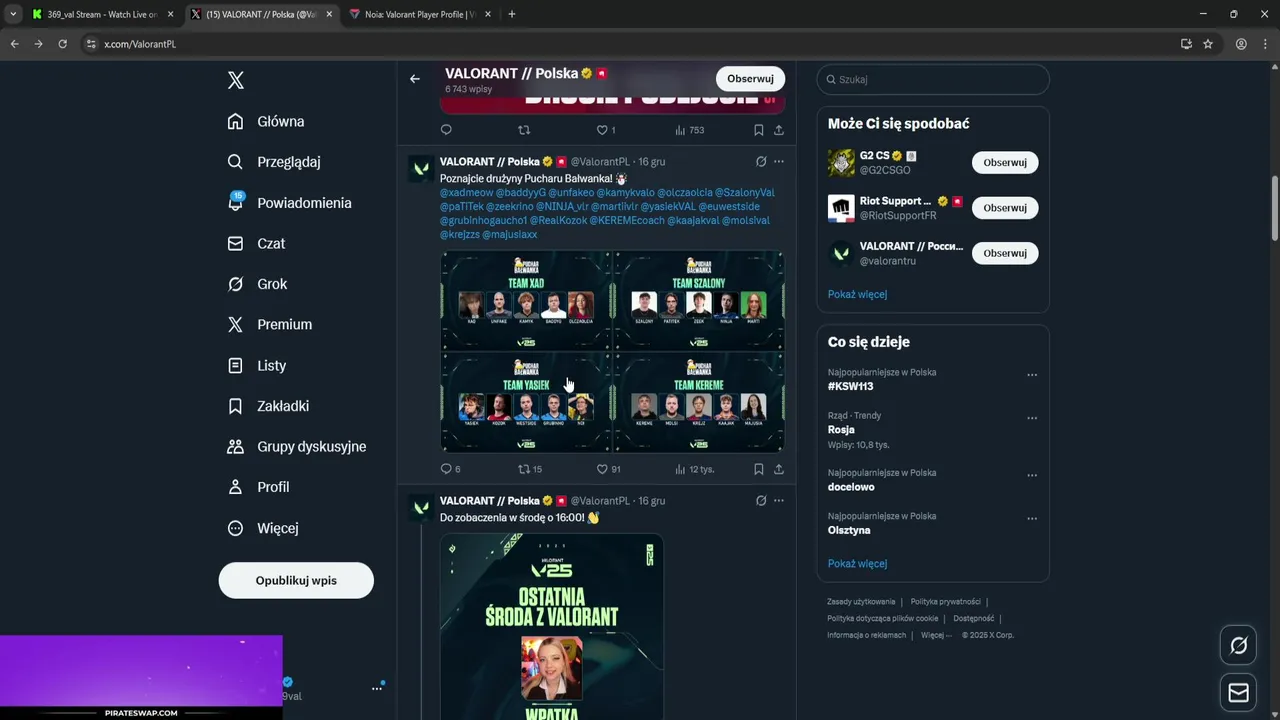Bookmark the Puchar Bałwanka team post
The image size is (1280, 720).
pos(759,469)
